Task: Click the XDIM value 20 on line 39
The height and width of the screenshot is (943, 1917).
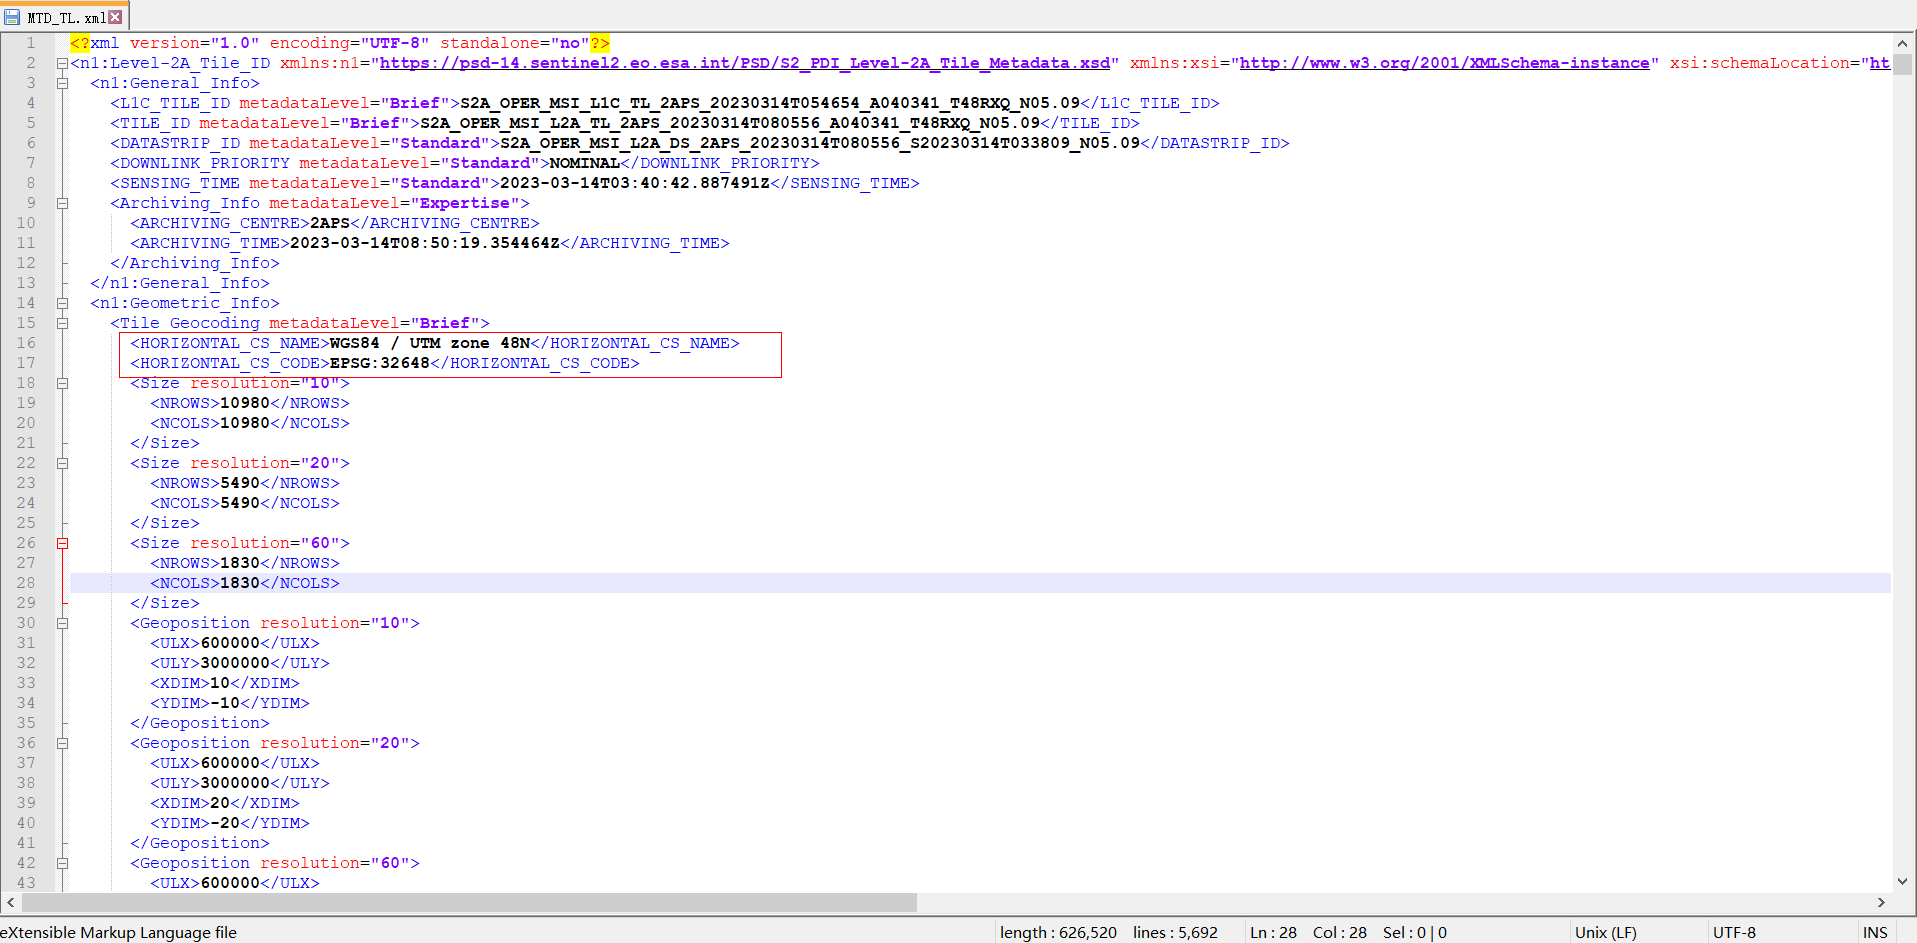Action: [x=220, y=803]
